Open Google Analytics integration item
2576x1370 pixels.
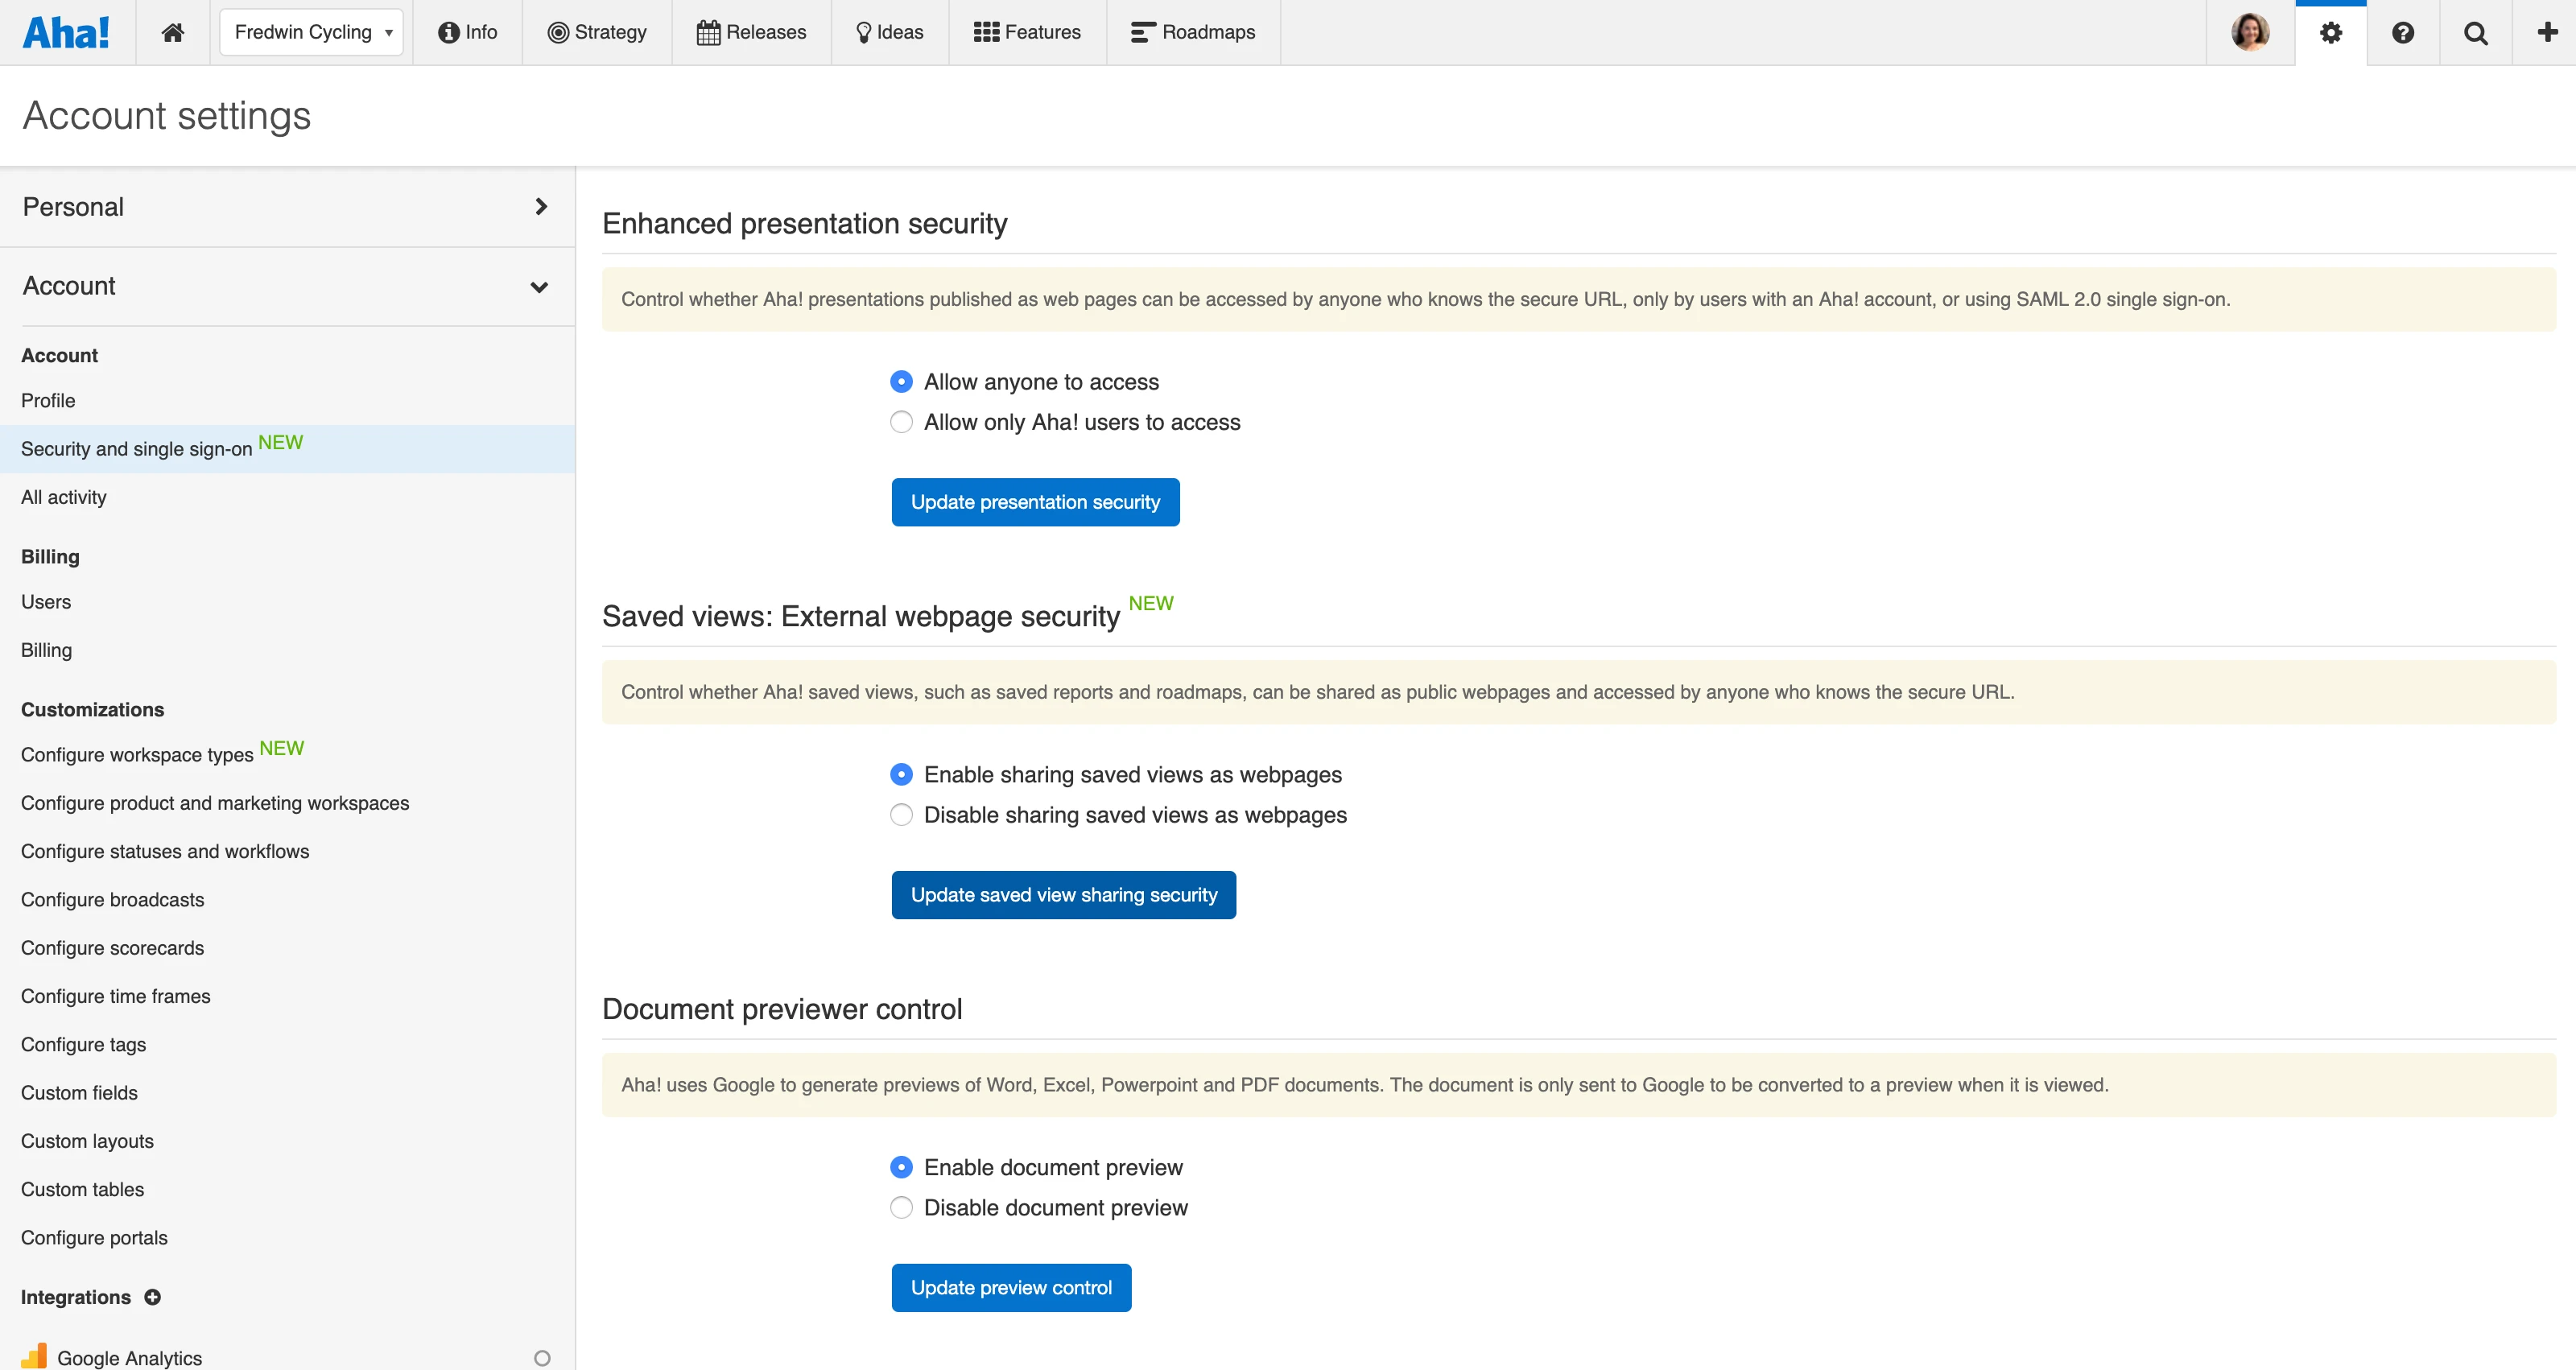coord(129,1357)
